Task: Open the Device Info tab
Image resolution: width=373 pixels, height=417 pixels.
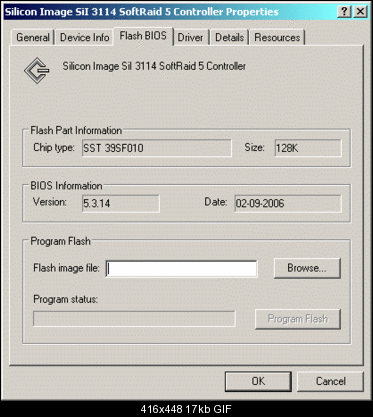Action: [x=84, y=37]
